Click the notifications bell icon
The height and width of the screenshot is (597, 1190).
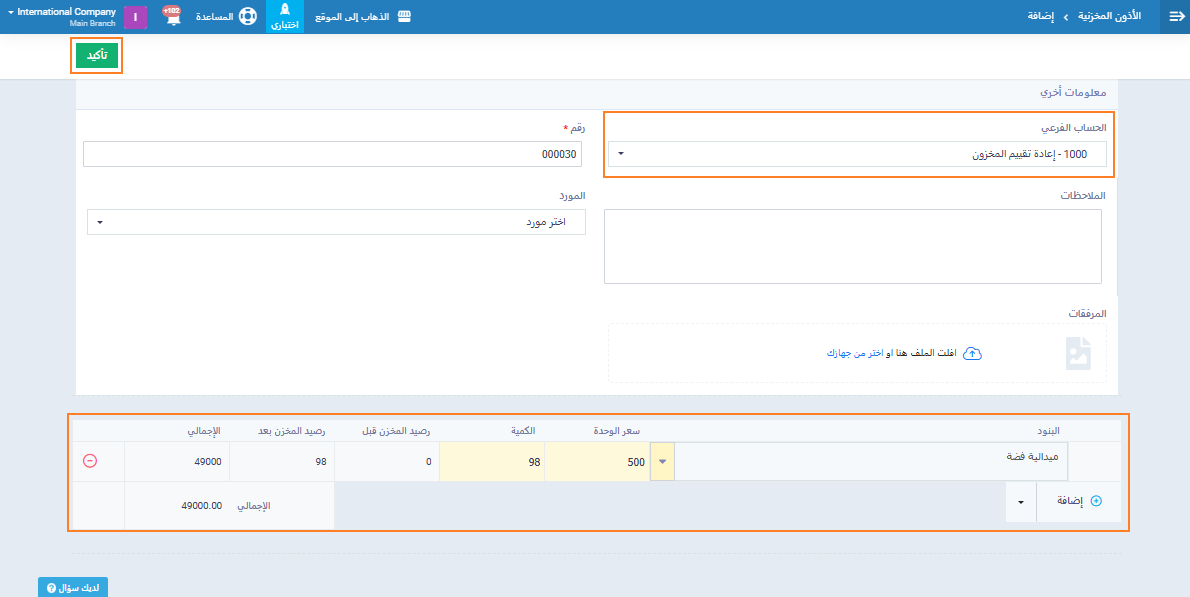[173, 18]
